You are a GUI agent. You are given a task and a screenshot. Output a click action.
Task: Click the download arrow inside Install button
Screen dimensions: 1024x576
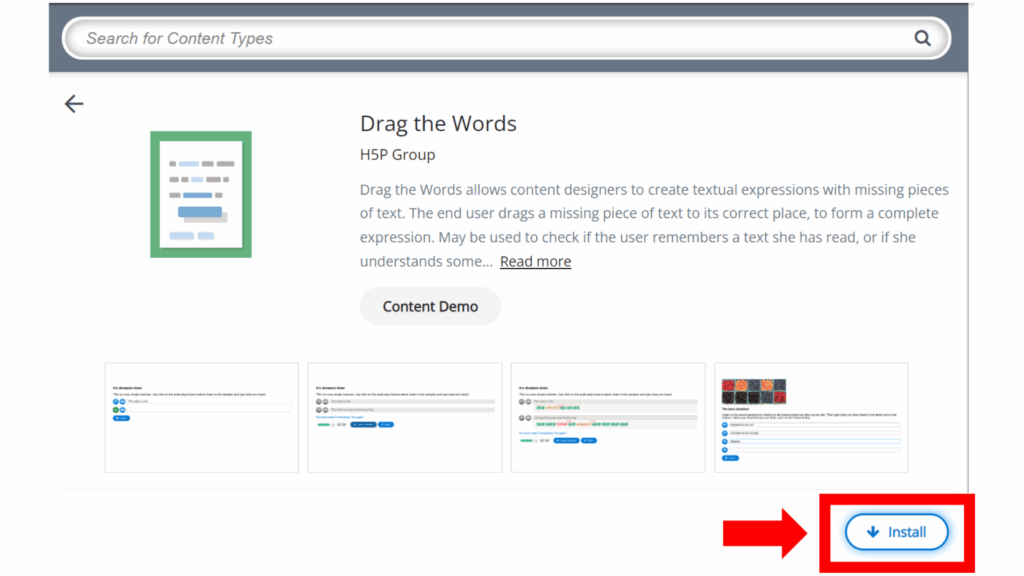coord(873,532)
